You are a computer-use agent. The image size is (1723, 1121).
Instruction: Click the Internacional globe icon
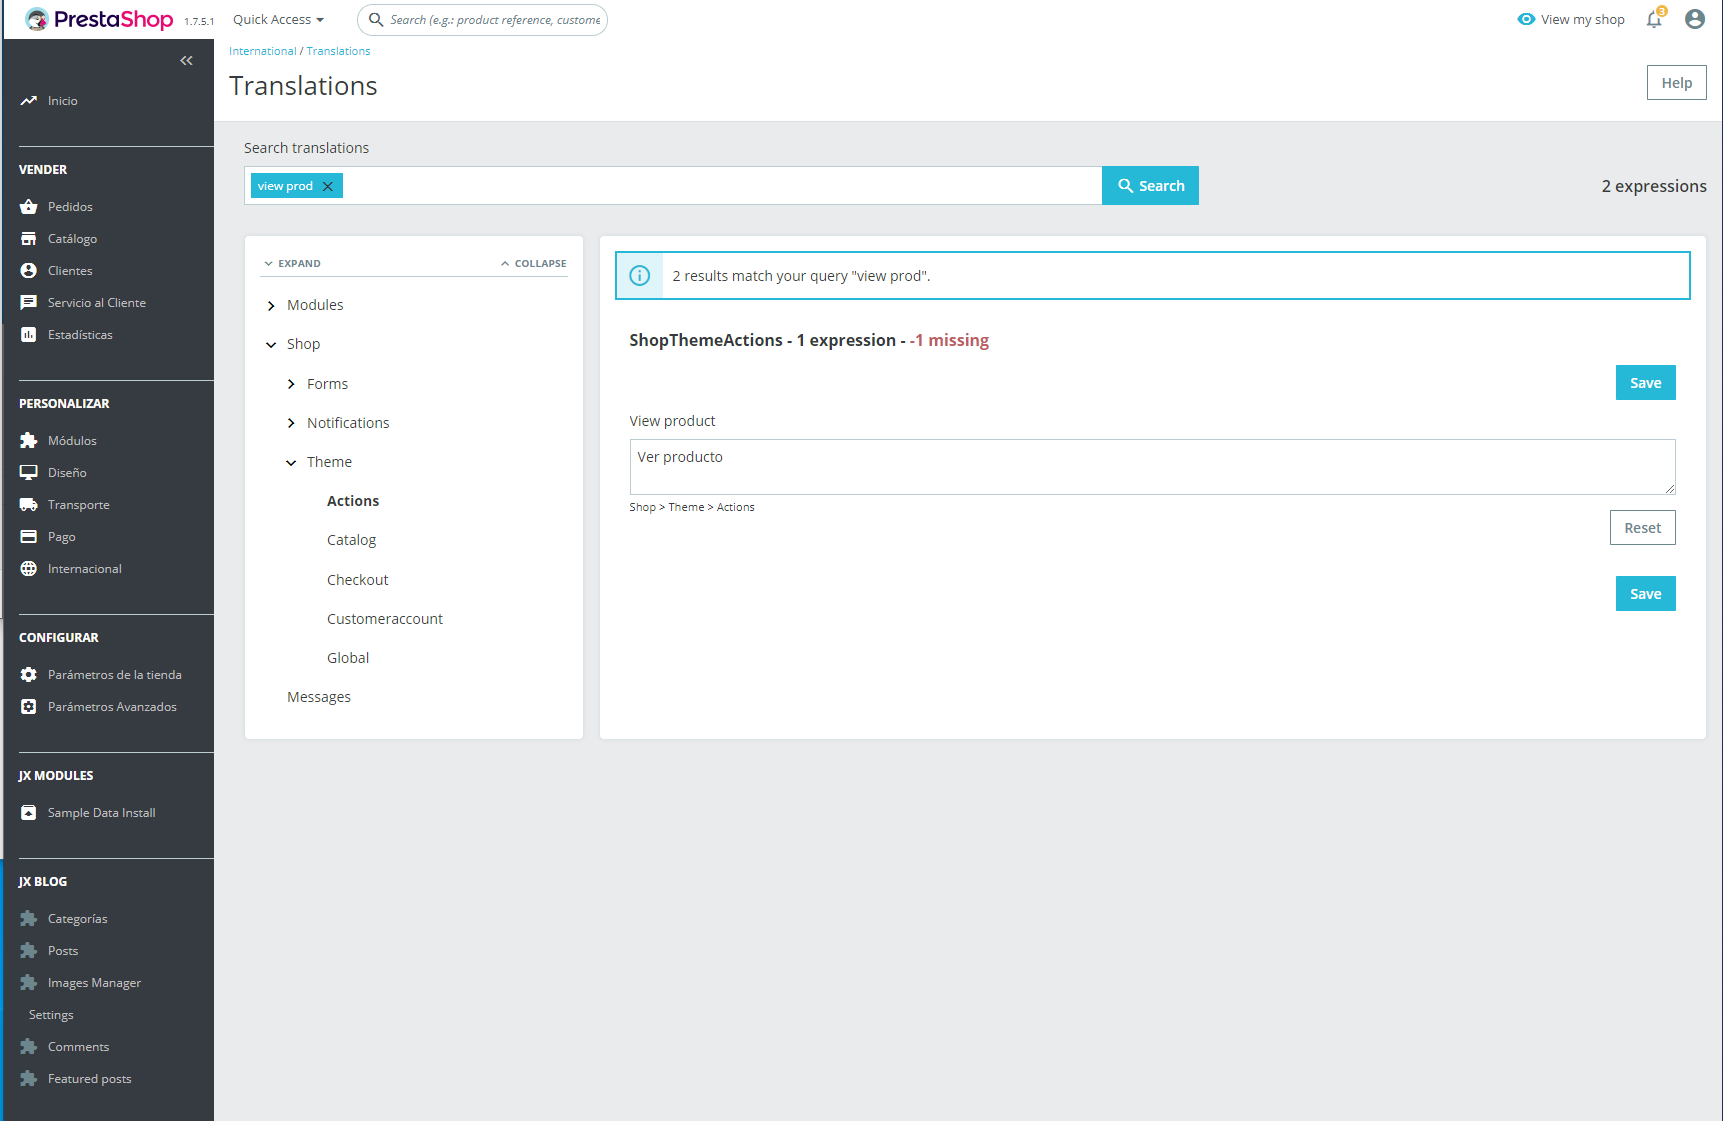coord(28,569)
